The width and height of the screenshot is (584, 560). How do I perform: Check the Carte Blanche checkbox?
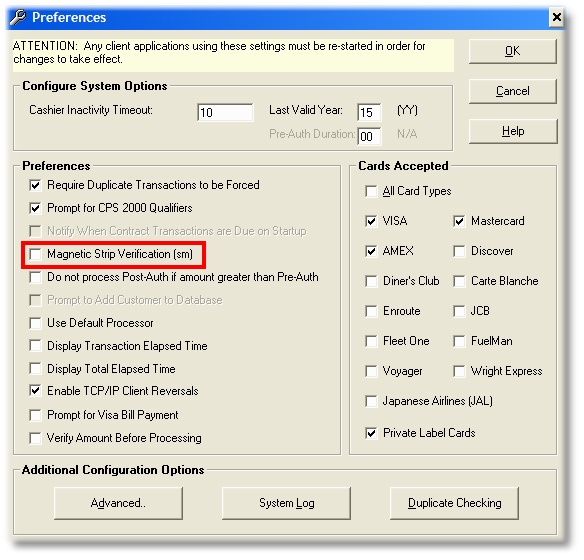pyautogui.click(x=459, y=281)
